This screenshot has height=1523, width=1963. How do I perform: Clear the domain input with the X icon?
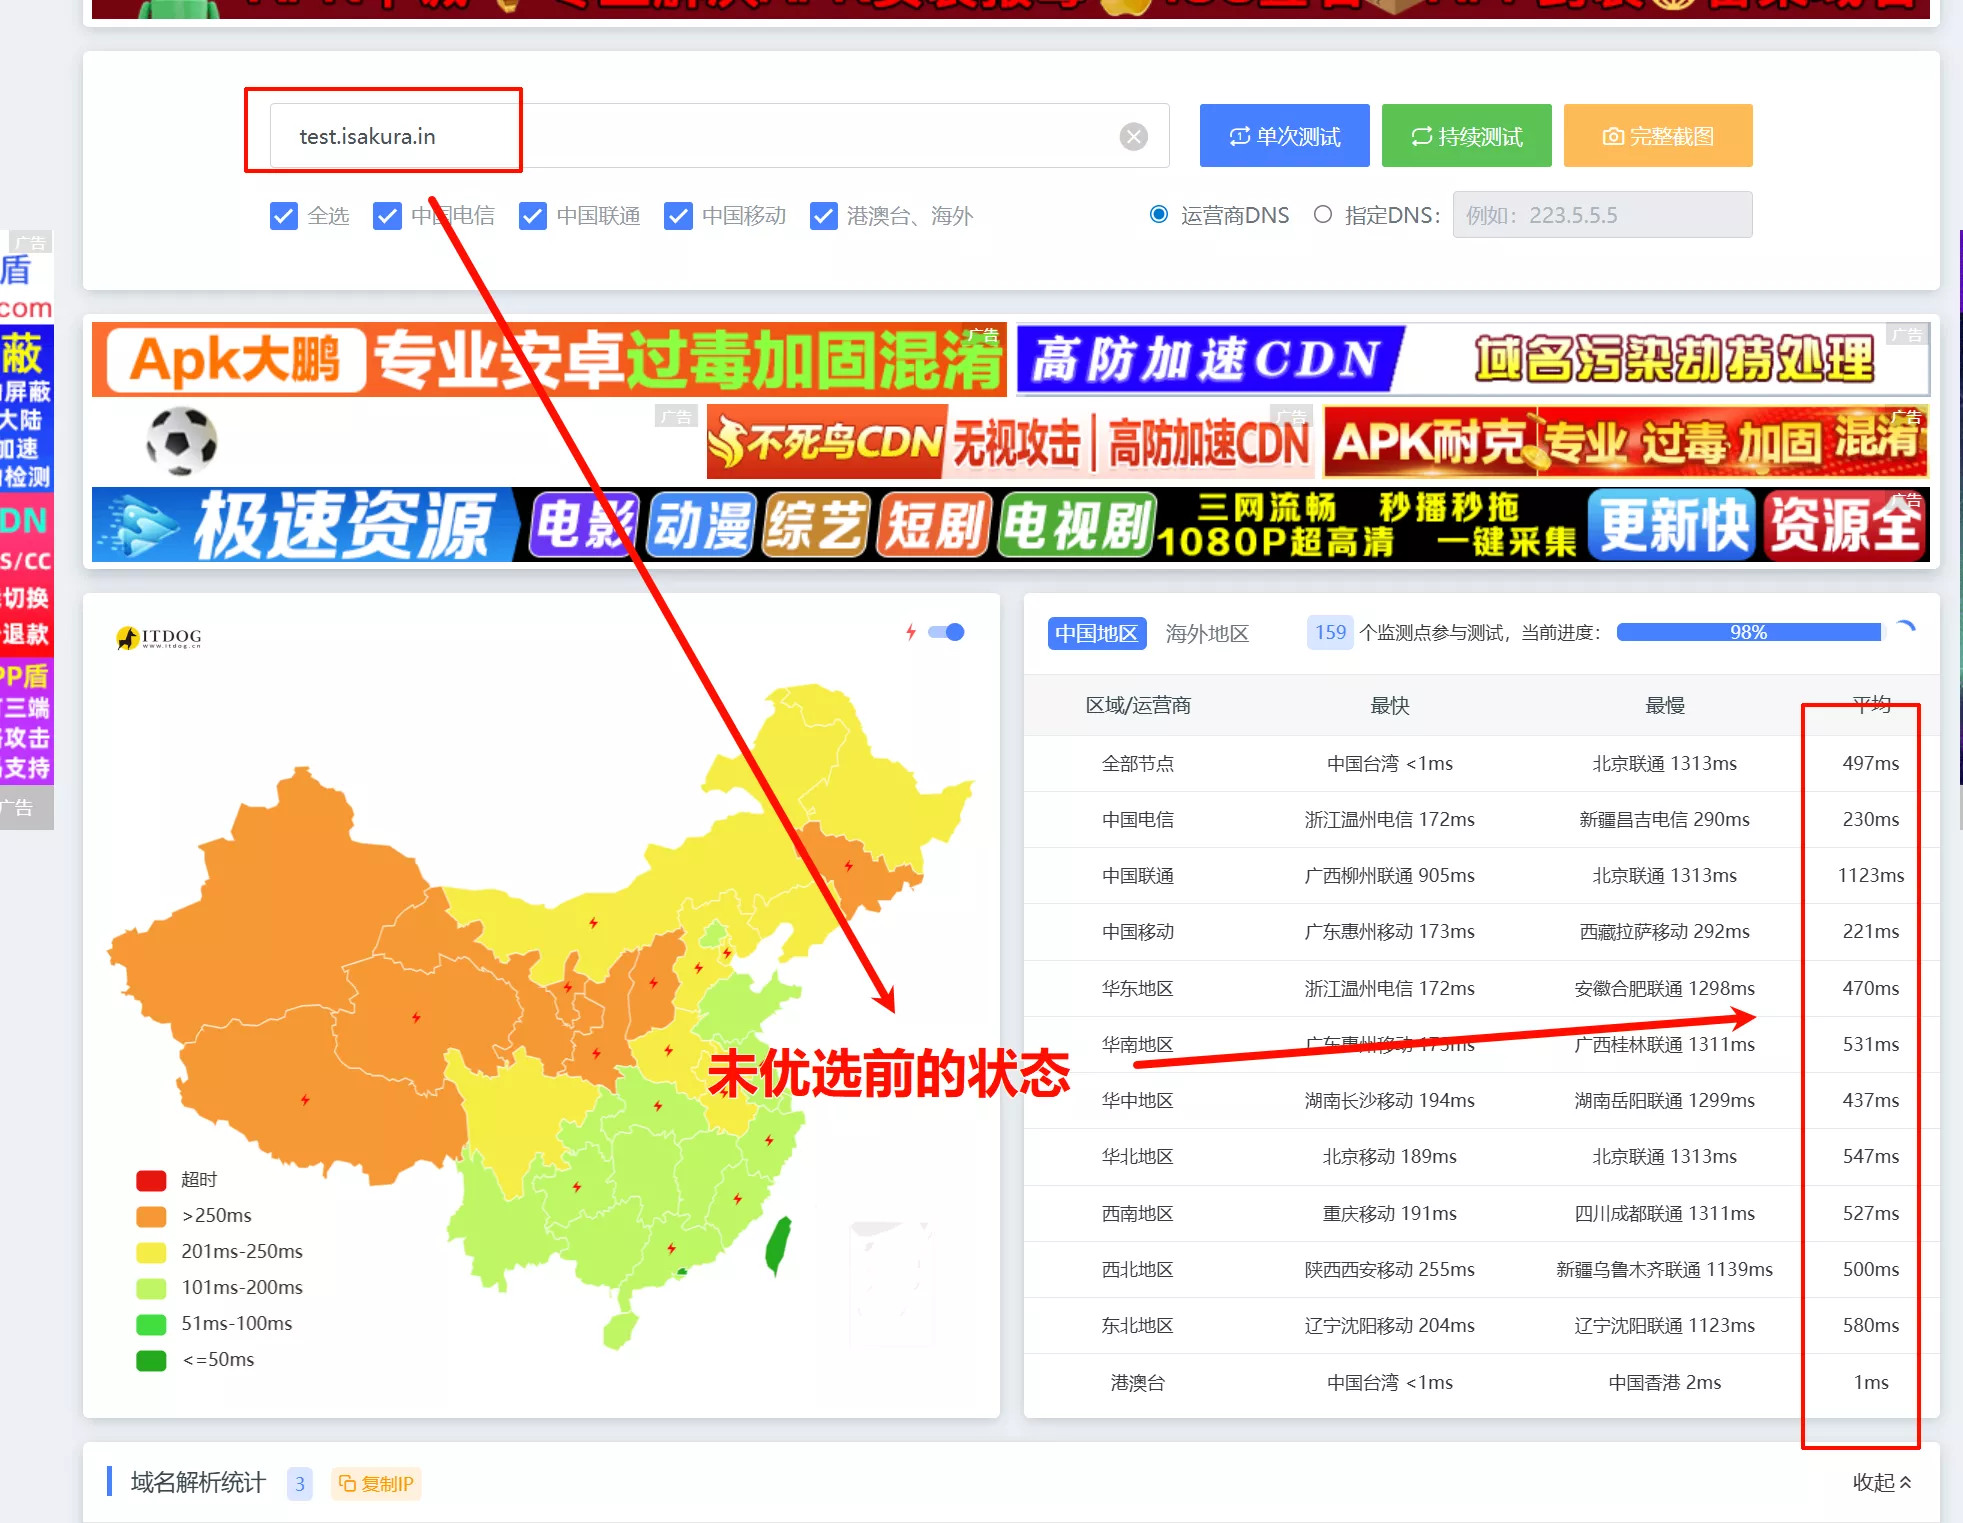pos(1133,136)
